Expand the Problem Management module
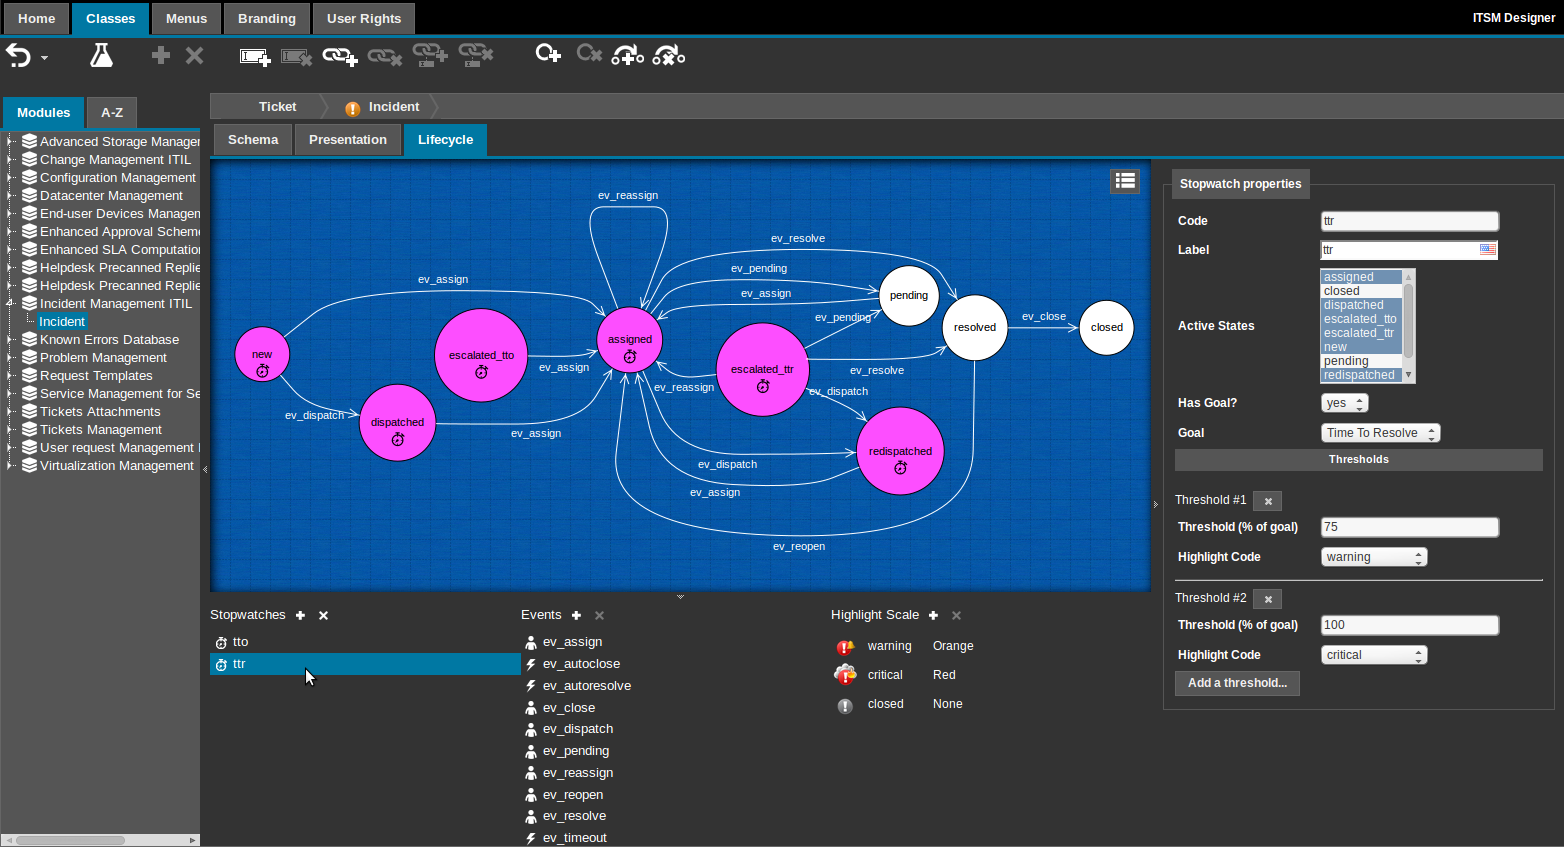The height and width of the screenshot is (847, 1564). pos(10,358)
